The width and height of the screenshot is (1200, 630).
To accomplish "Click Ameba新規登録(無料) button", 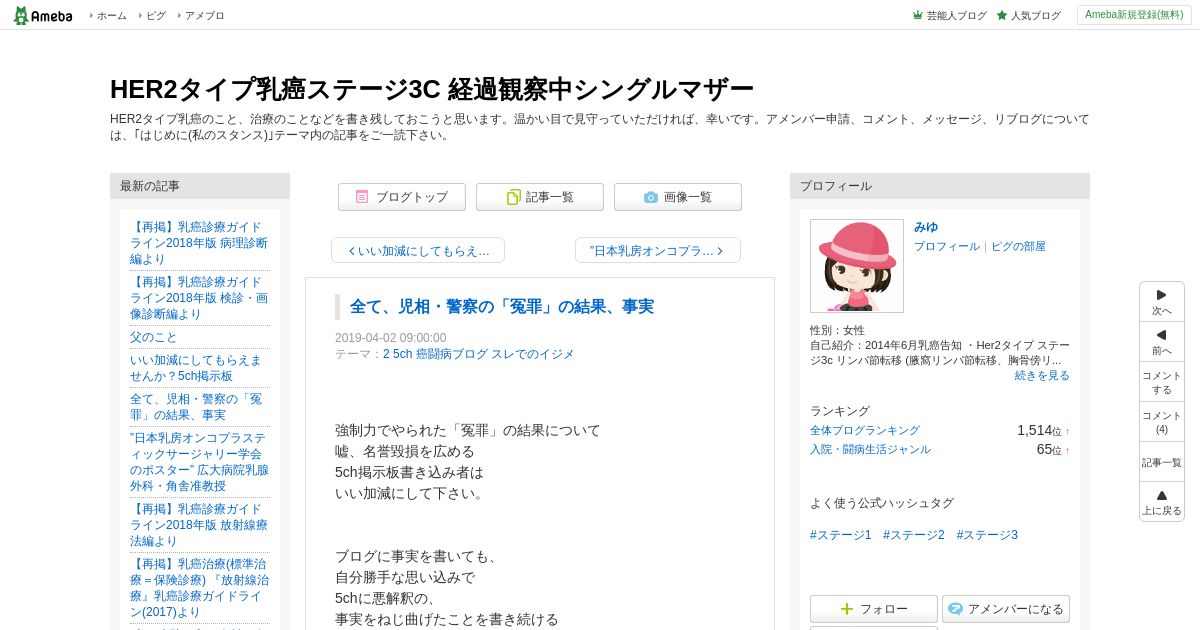I will tap(1134, 15).
